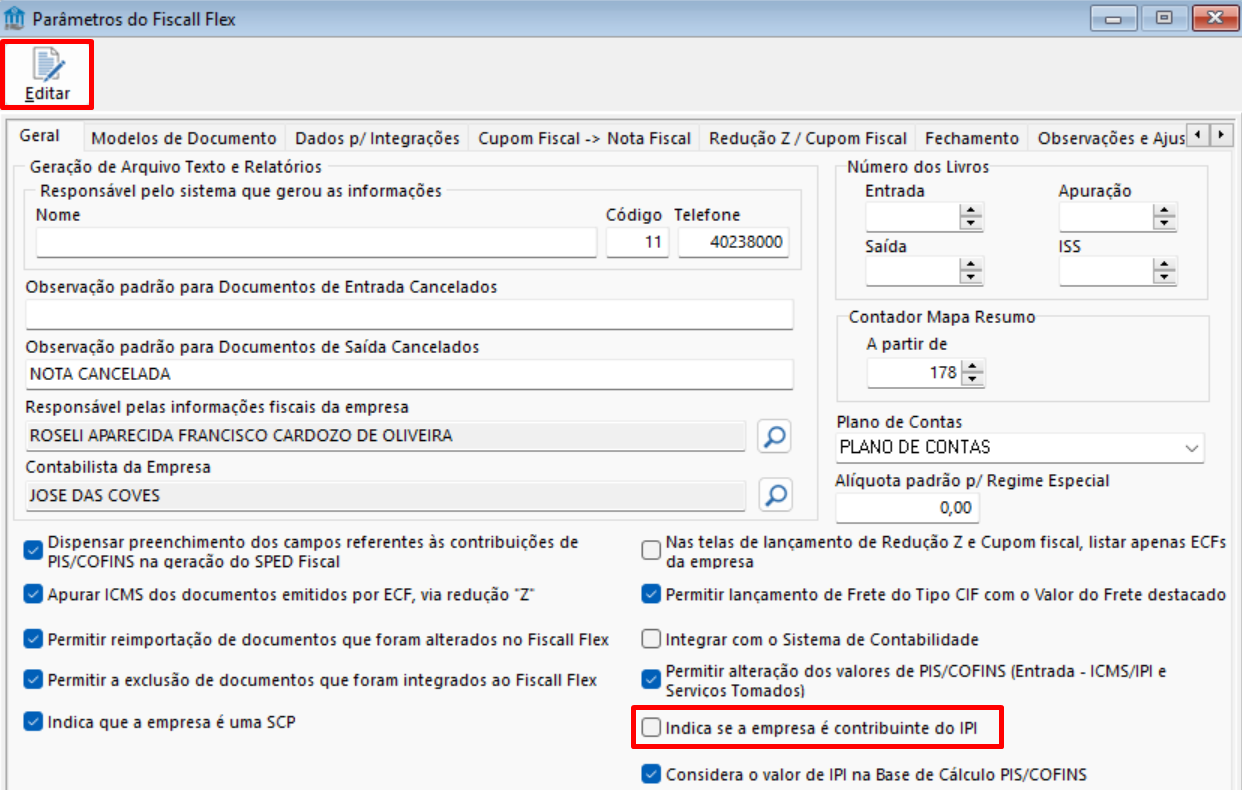
Task: Click the Editar toolbar icon
Action: (48, 75)
